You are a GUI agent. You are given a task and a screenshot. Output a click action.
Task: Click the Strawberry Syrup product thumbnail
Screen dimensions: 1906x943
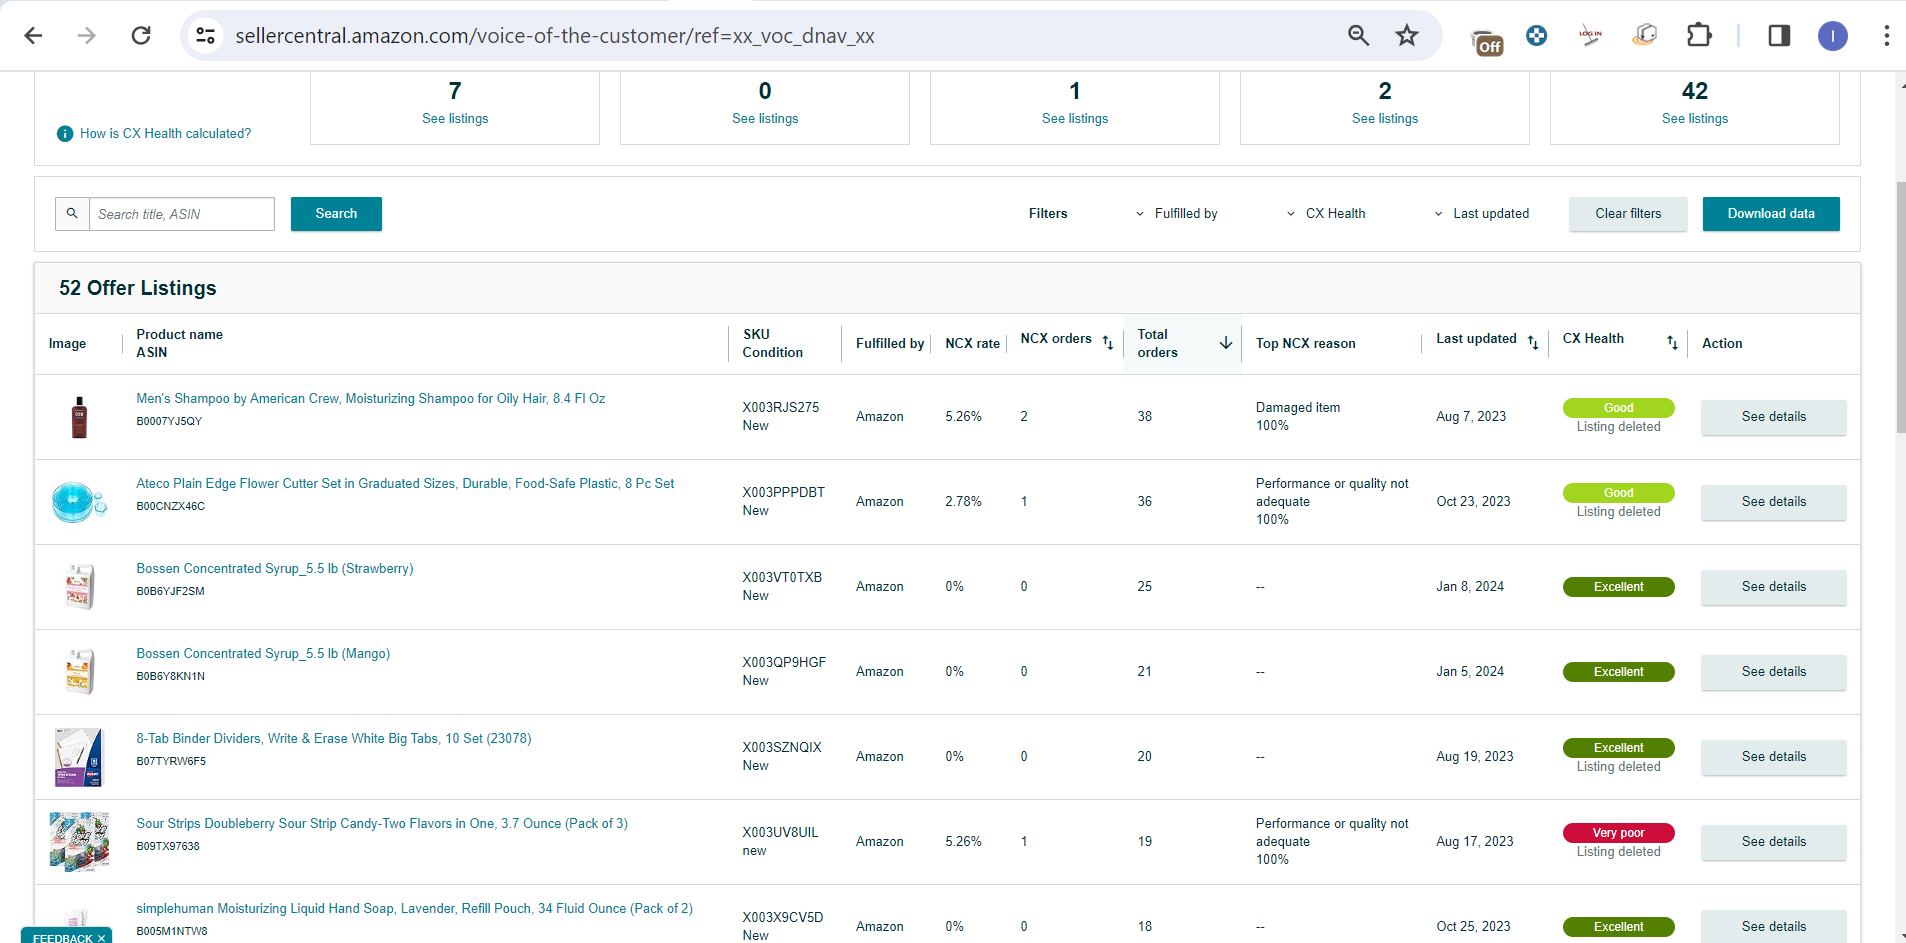click(79, 587)
